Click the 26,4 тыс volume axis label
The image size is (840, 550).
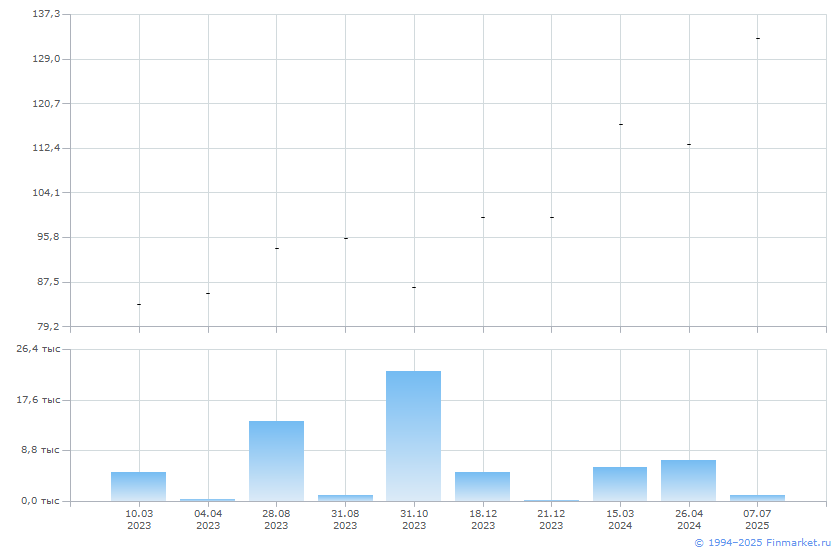38,349
